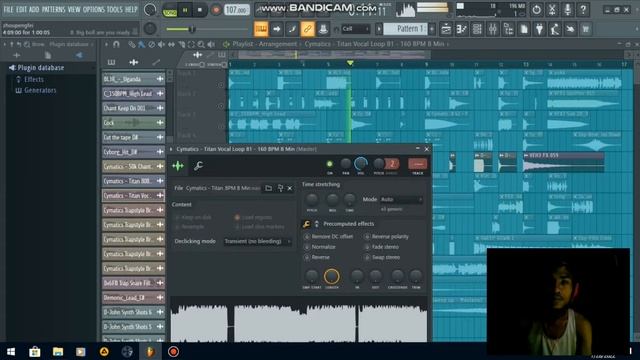The width and height of the screenshot is (640, 360).
Task: Select the playlist mute tool
Action: 162,44
